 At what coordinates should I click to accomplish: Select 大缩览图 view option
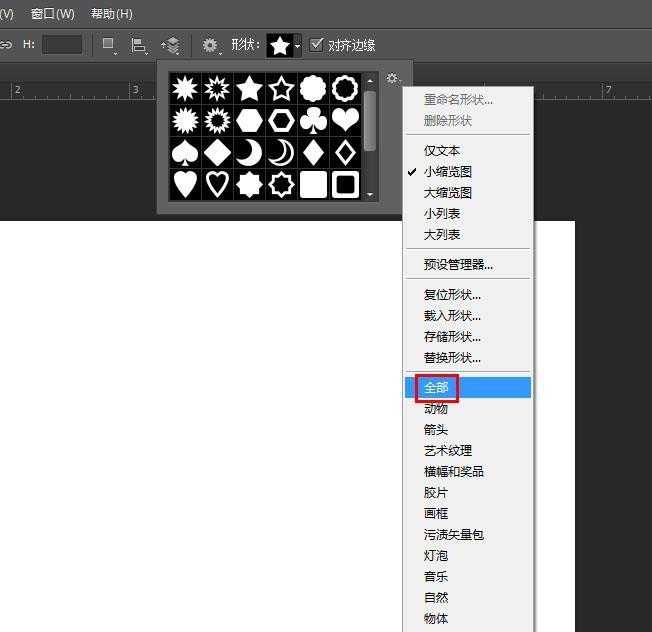point(447,193)
